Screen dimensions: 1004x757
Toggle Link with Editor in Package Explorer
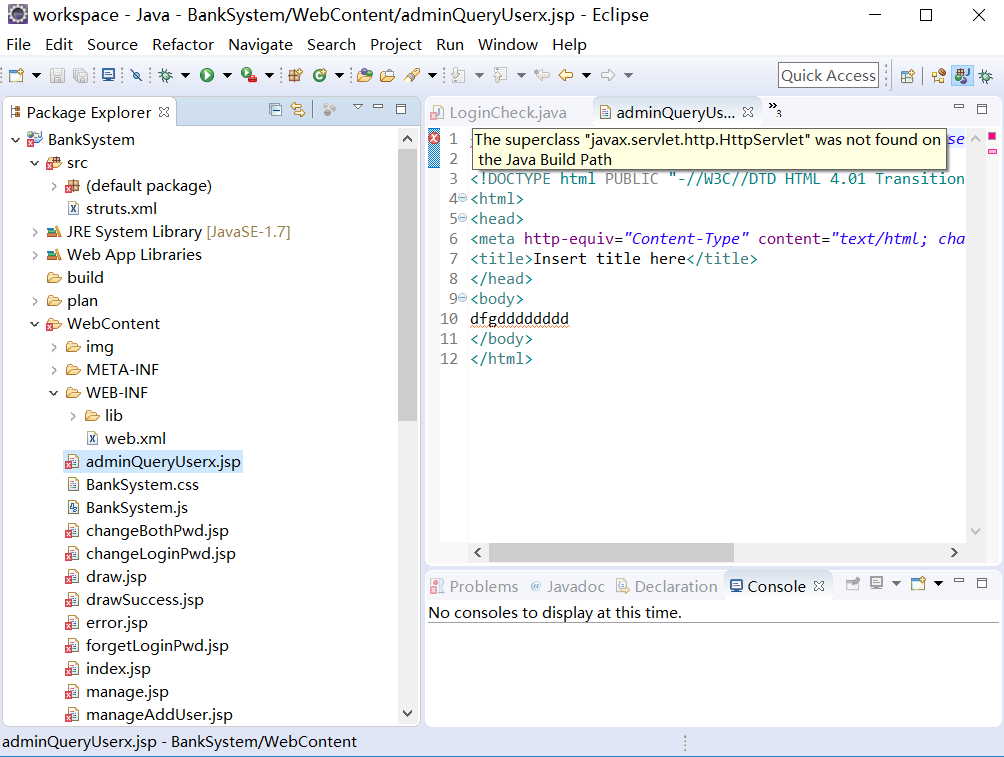tap(298, 110)
